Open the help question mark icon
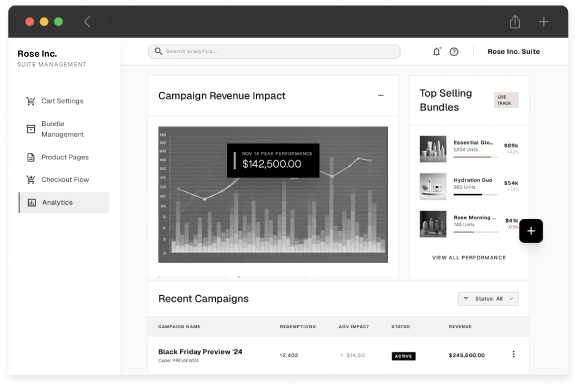The width and height of the screenshot is (579, 388). pyautogui.click(x=454, y=52)
